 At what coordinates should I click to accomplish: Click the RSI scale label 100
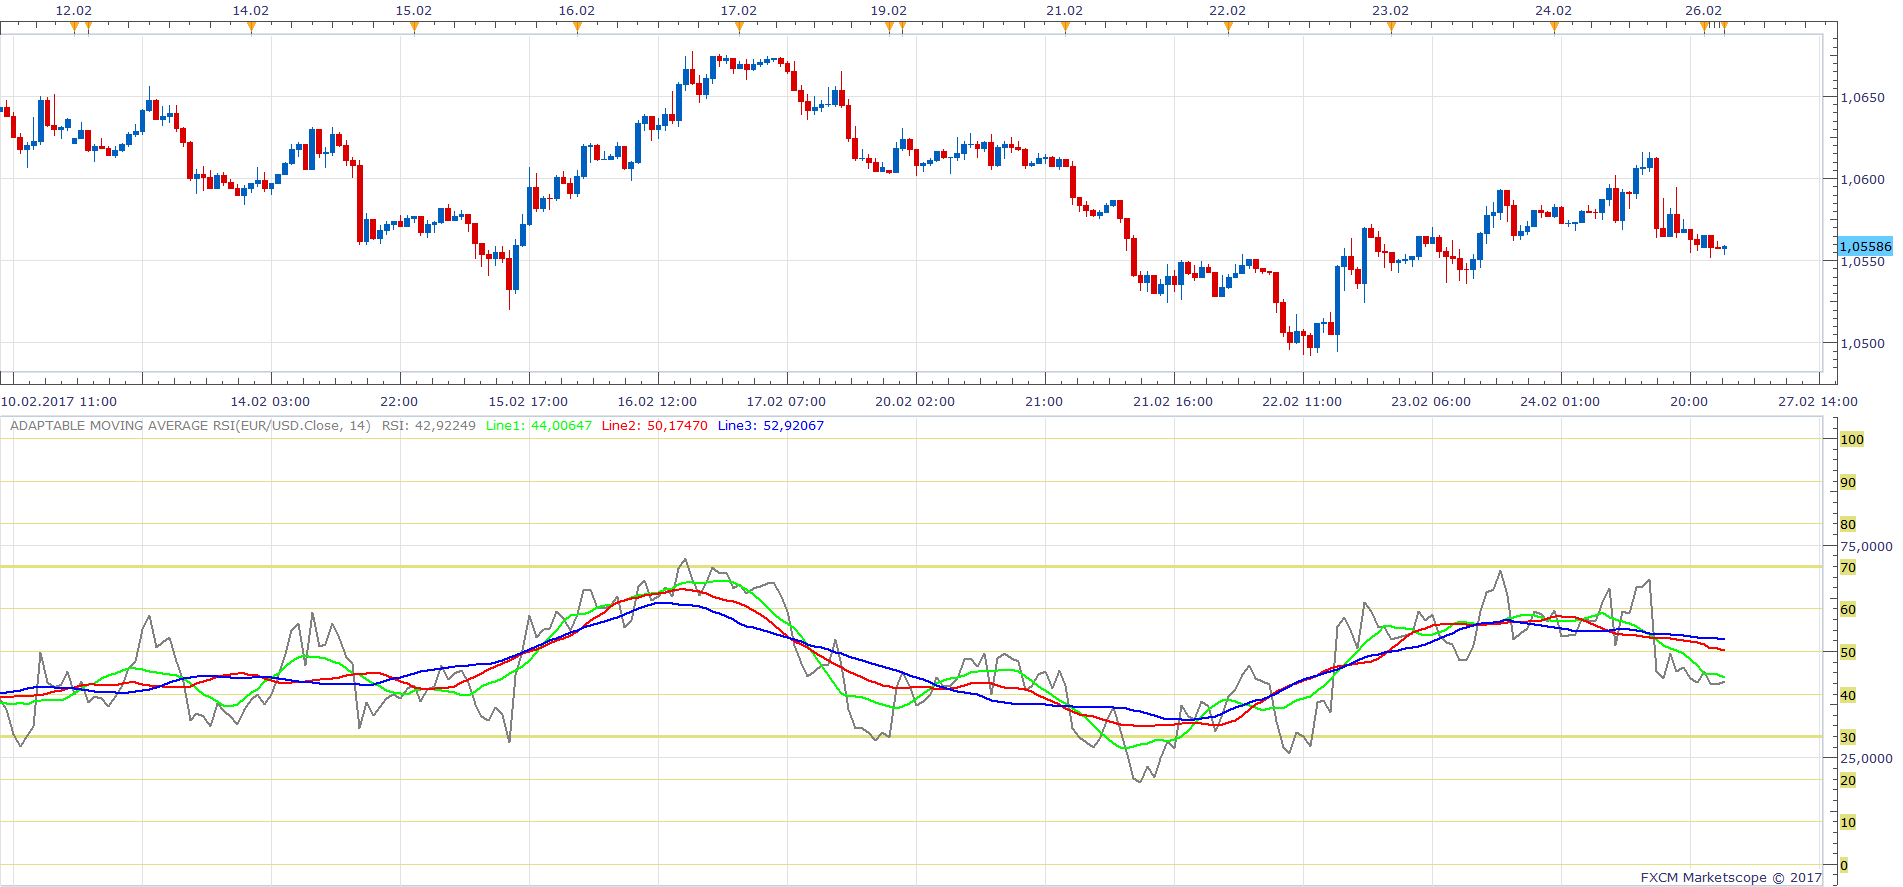click(1852, 439)
